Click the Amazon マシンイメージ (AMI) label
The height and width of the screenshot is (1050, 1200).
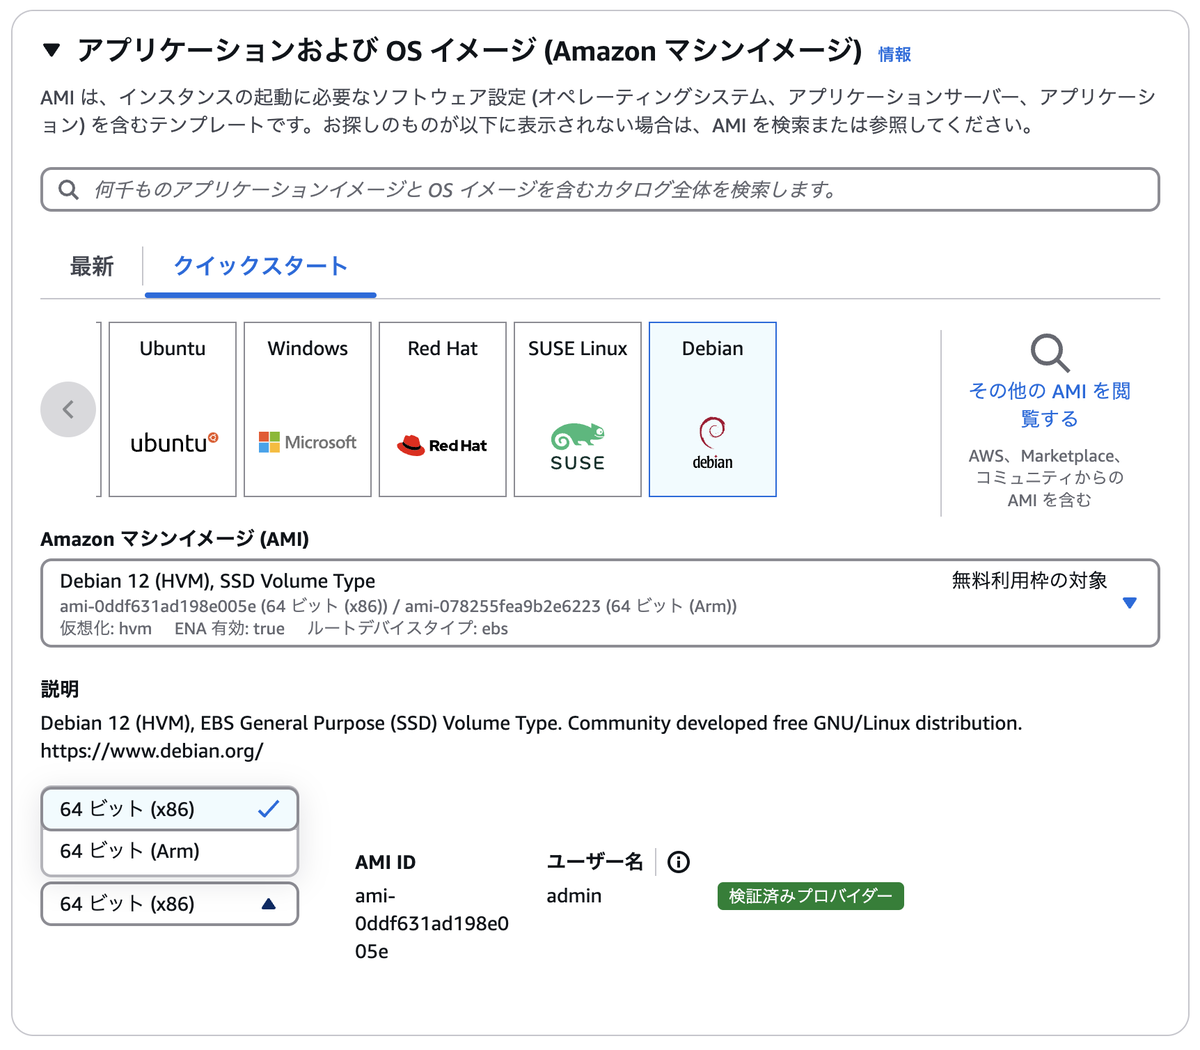click(175, 539)
